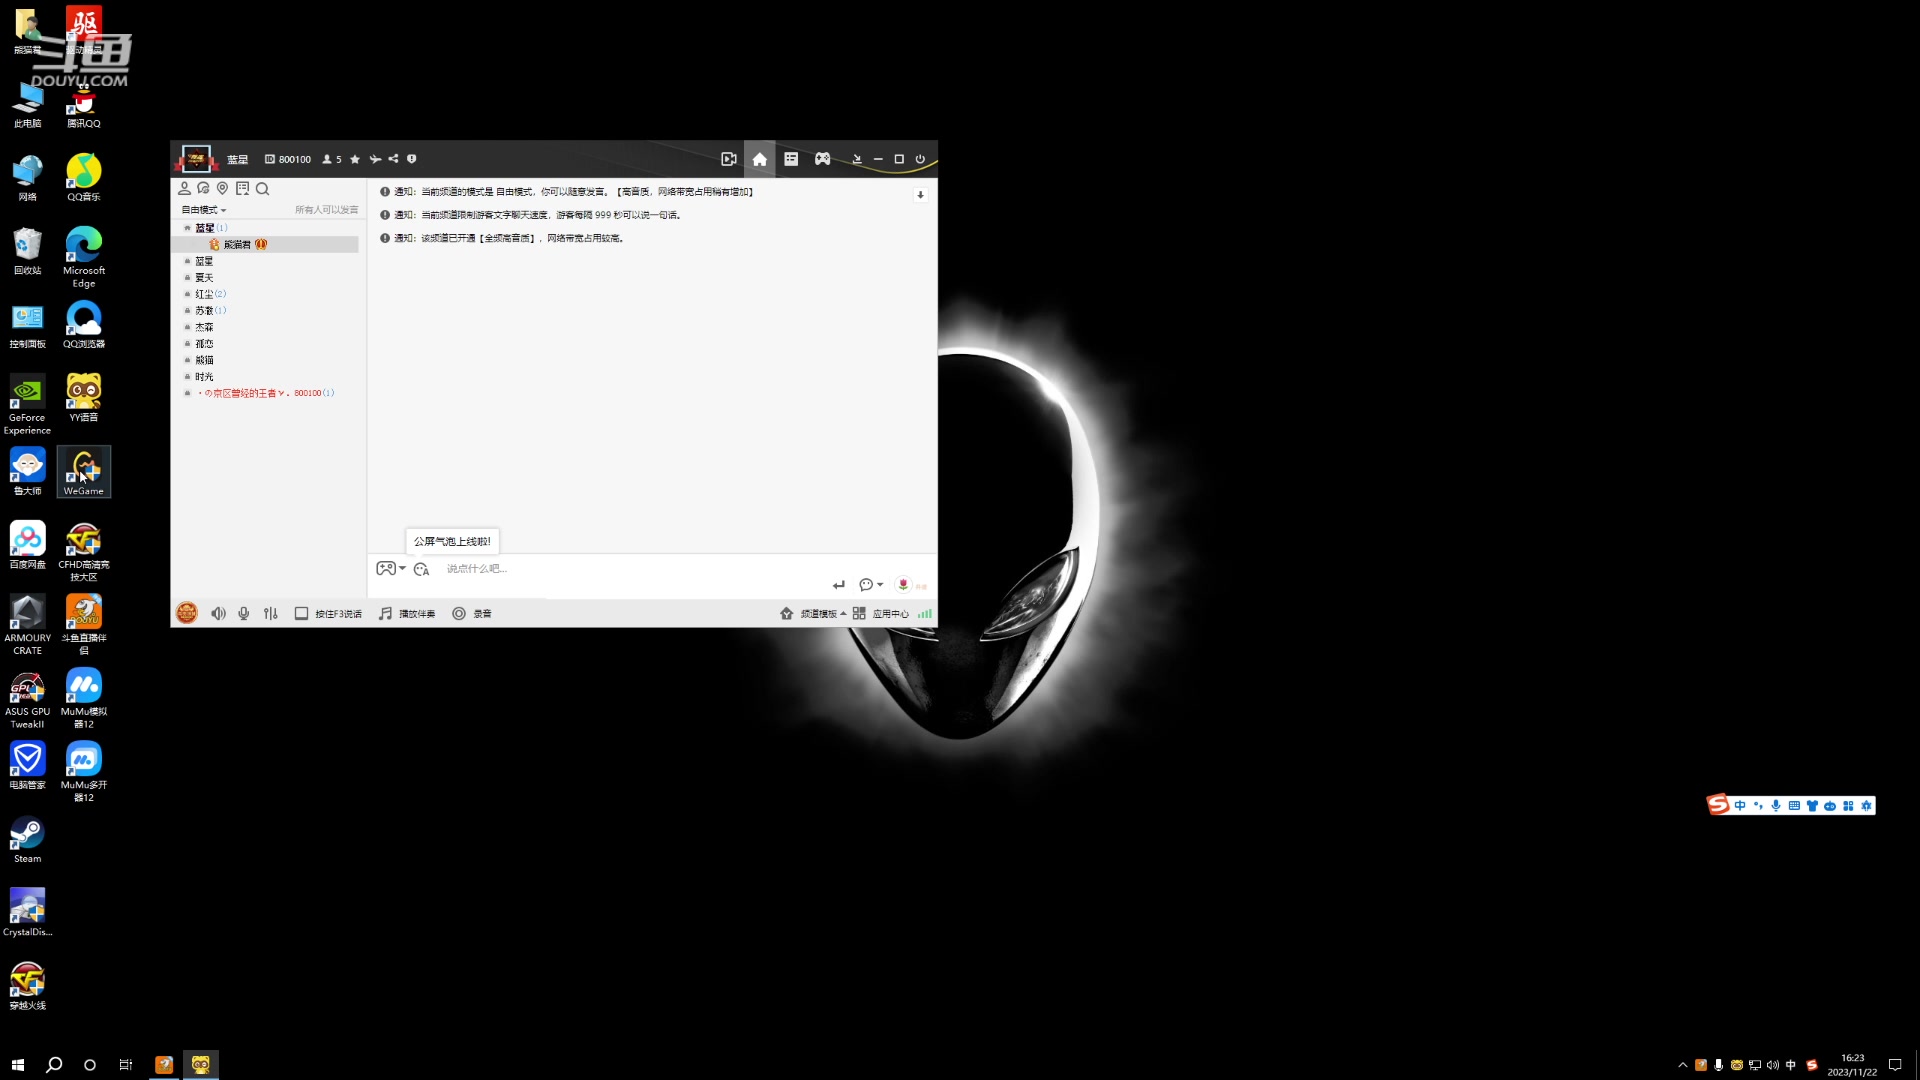
Task: Open the gamepad icon in YY header
Action: pyautogui.click(x=822, y=159)
